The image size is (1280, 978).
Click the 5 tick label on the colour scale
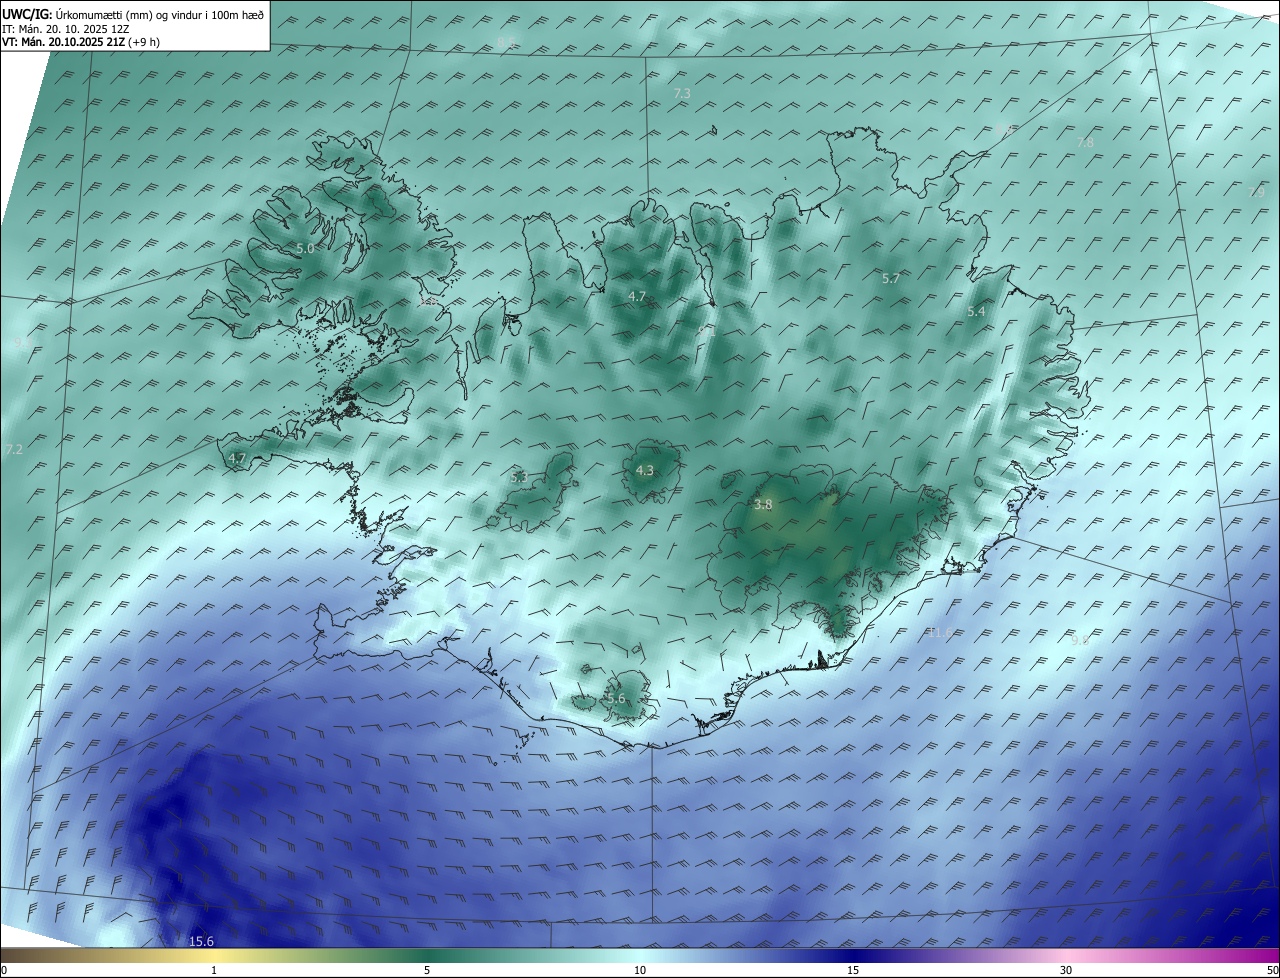pos(427,970)
